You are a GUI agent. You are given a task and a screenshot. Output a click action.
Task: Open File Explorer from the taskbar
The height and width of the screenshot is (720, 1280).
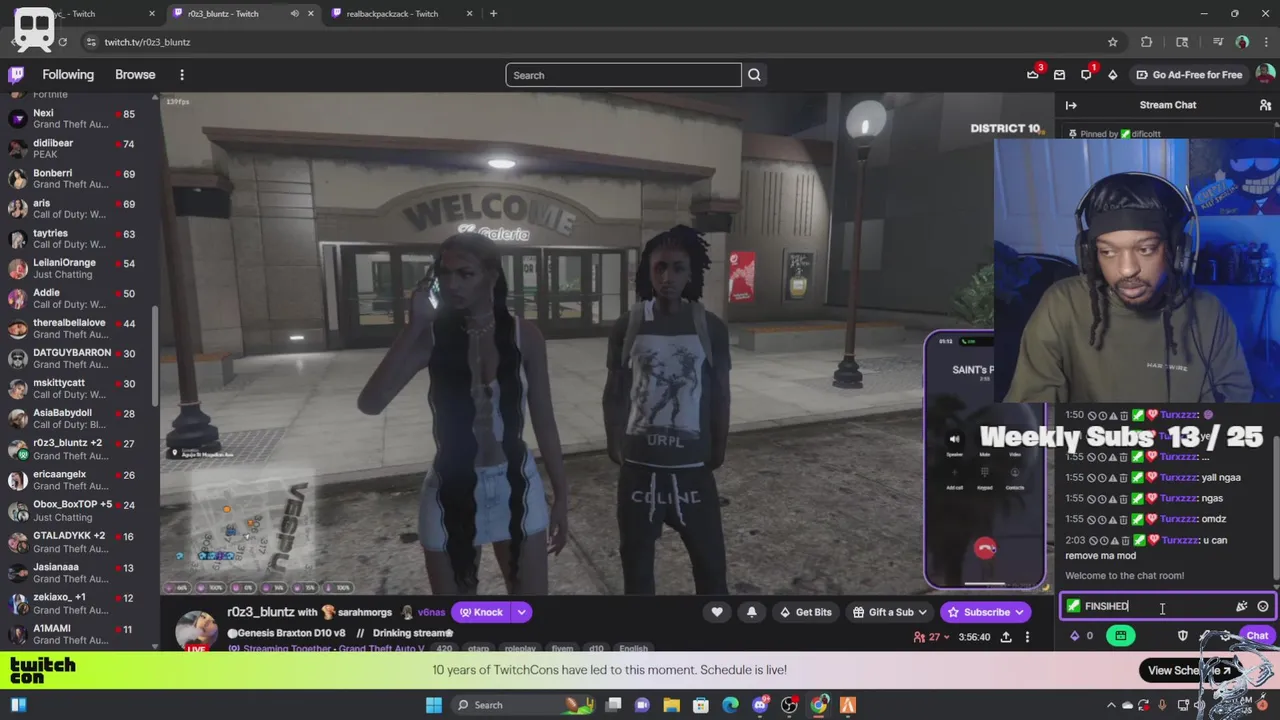pos(672,705)
